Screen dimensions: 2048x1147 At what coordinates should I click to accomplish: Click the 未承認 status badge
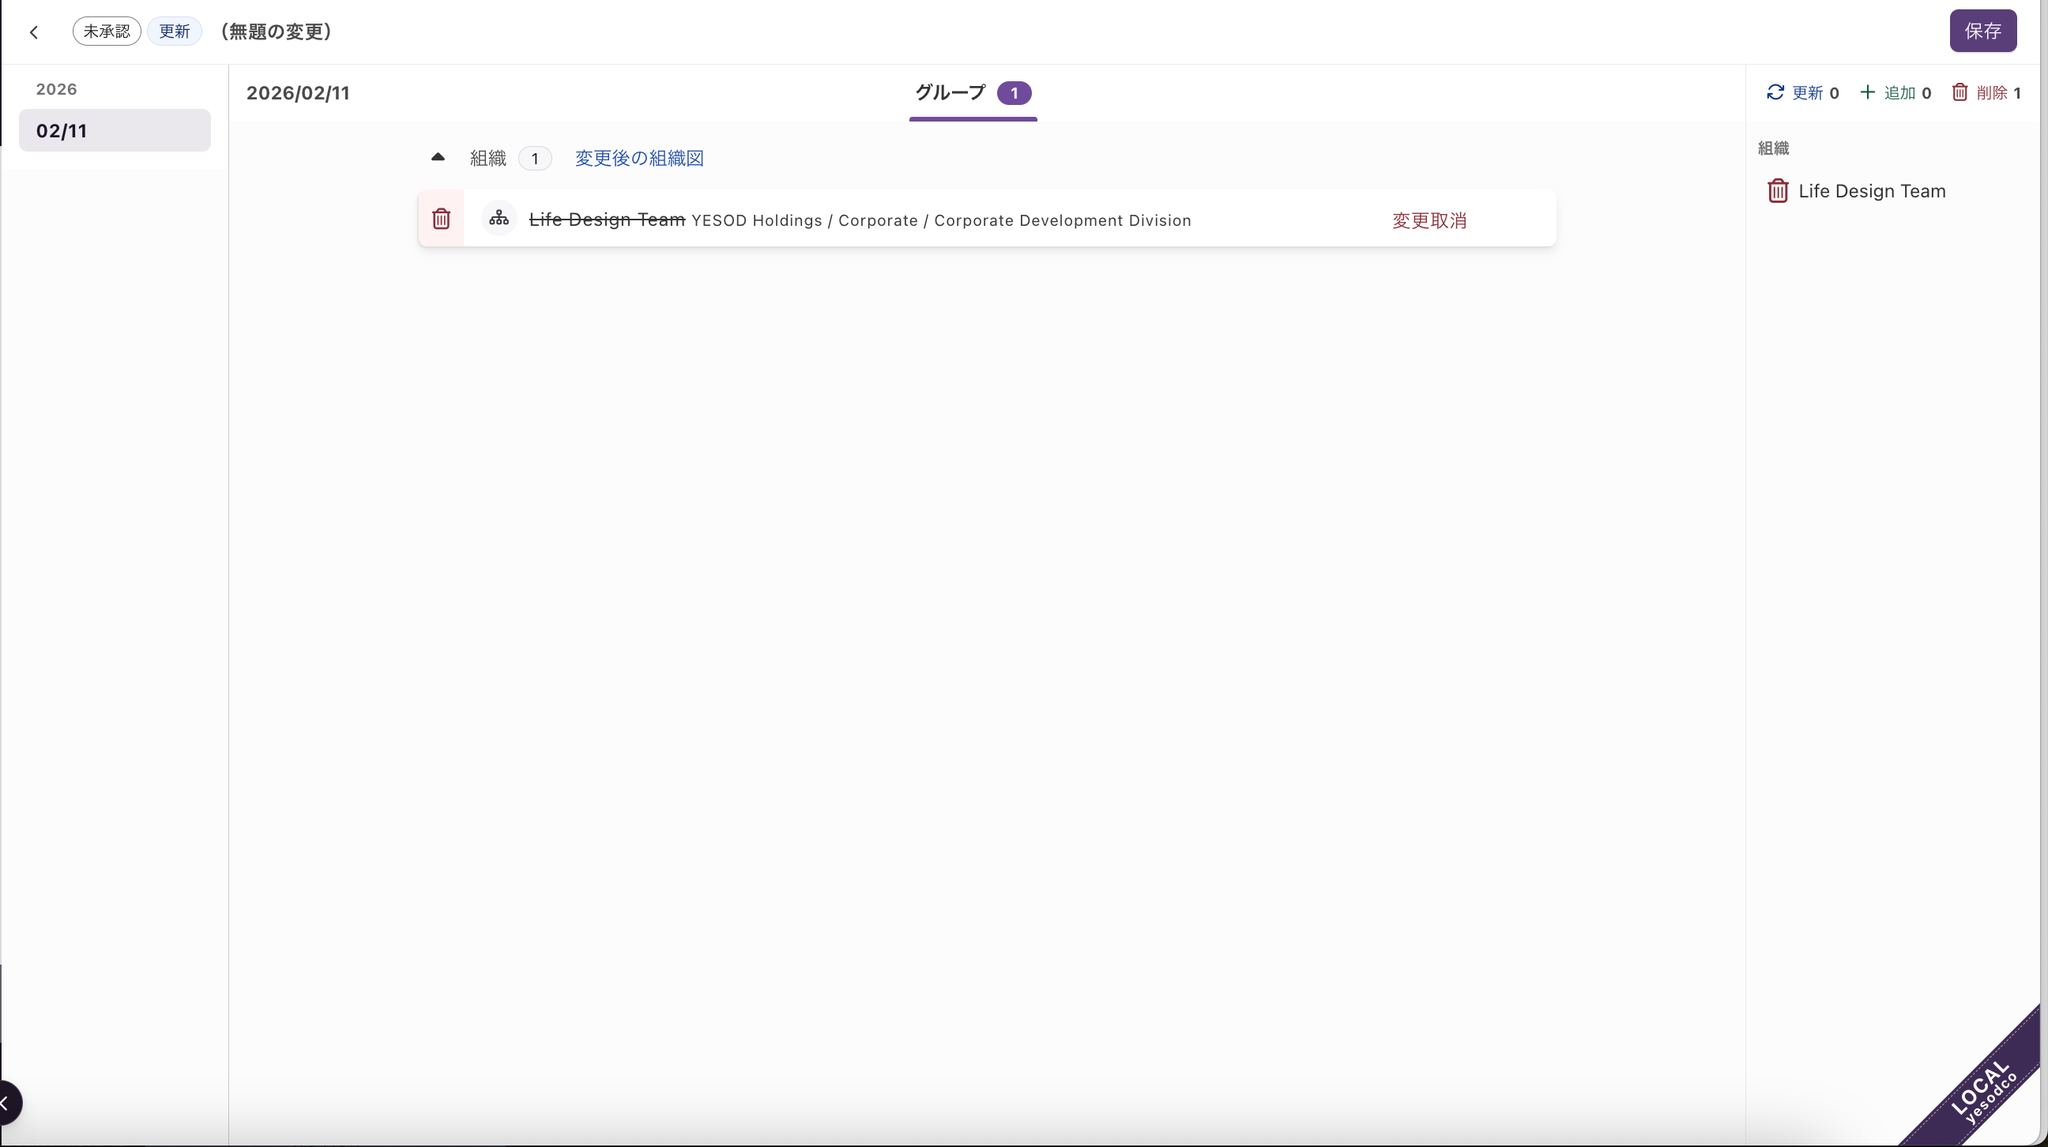point(106,31)
